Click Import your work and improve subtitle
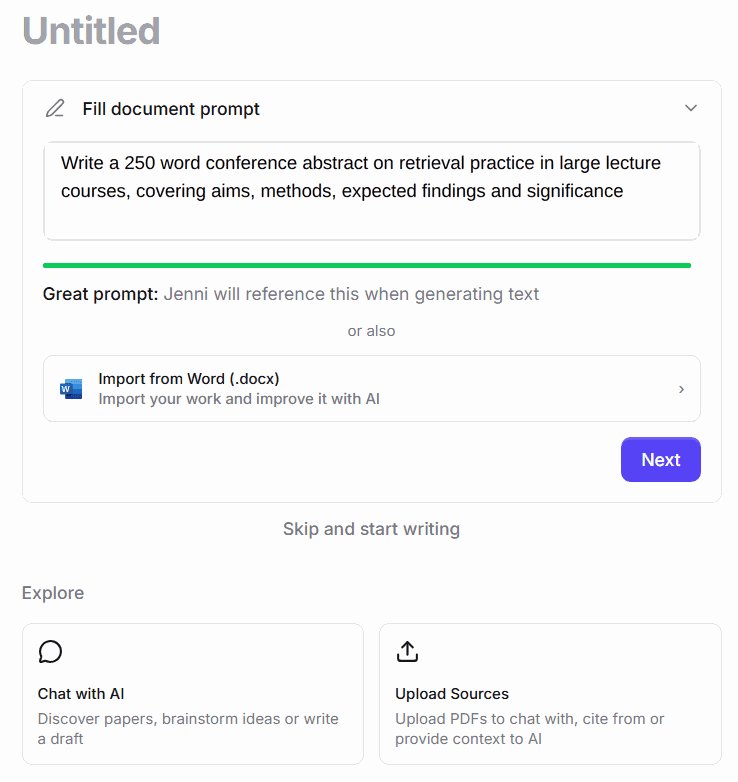 point(239,399)
